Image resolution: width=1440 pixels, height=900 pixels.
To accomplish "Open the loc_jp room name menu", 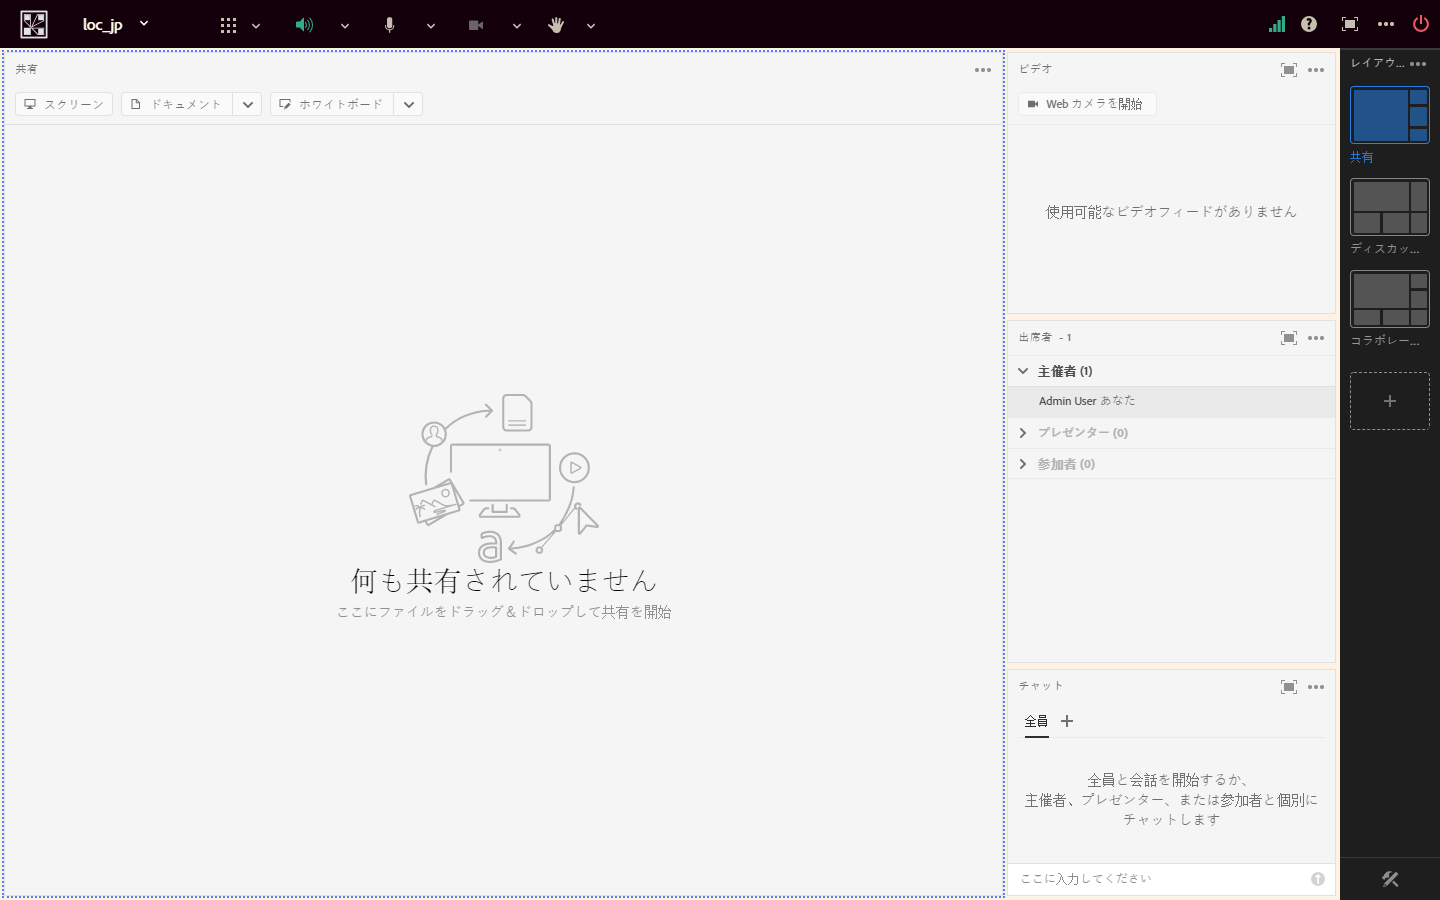I will point(116,24).
